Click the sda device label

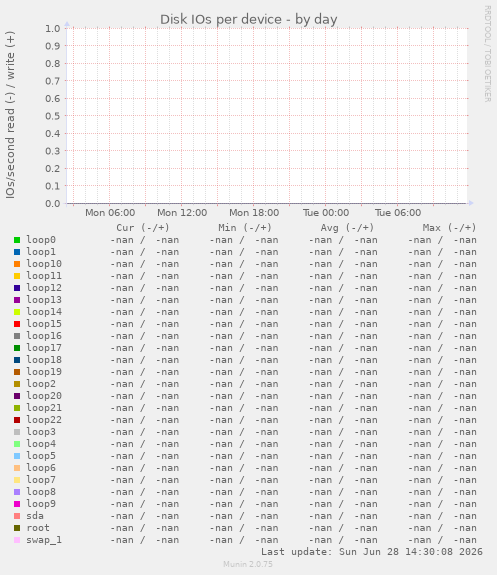pyautogui.click(x=35, y=516)
